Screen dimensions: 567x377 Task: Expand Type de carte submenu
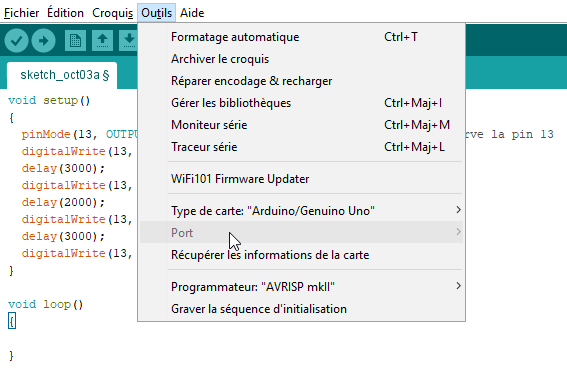coord(302,211)
